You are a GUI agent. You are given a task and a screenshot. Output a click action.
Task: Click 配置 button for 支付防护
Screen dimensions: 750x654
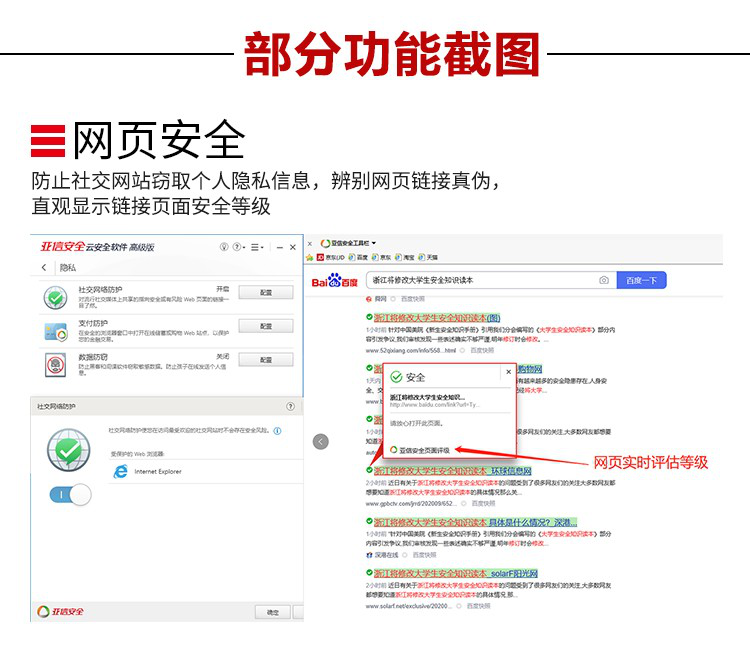[265, 327]
